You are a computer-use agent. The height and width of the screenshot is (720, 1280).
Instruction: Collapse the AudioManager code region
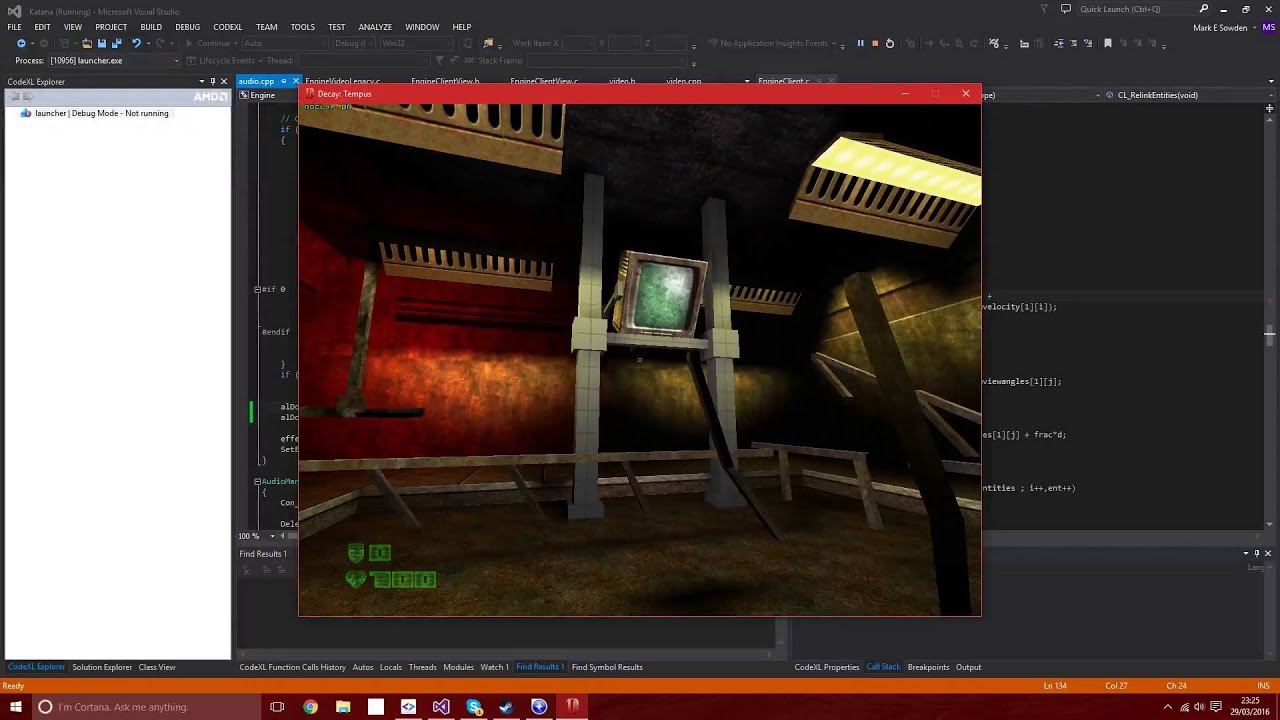click(257, 481)
